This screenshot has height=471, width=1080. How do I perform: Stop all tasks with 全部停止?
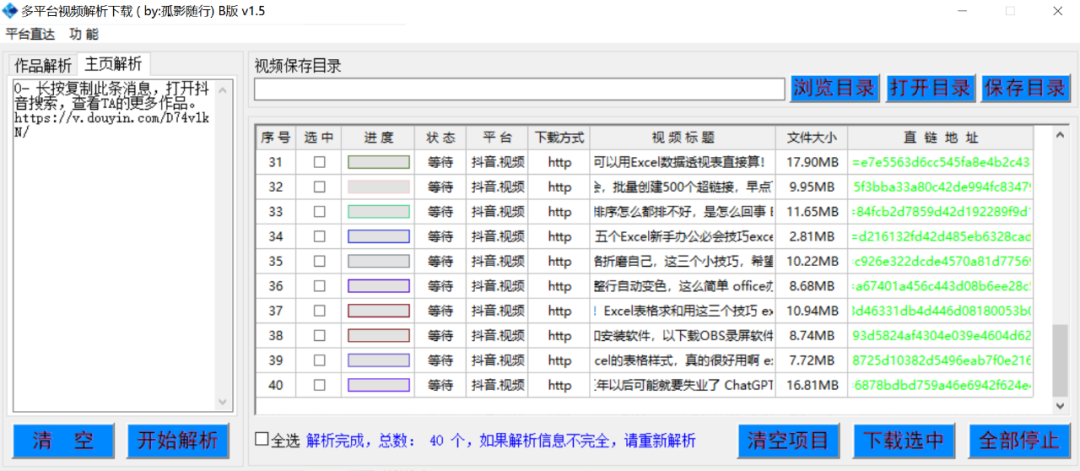pyautogui.click(x=1018, y=441)
